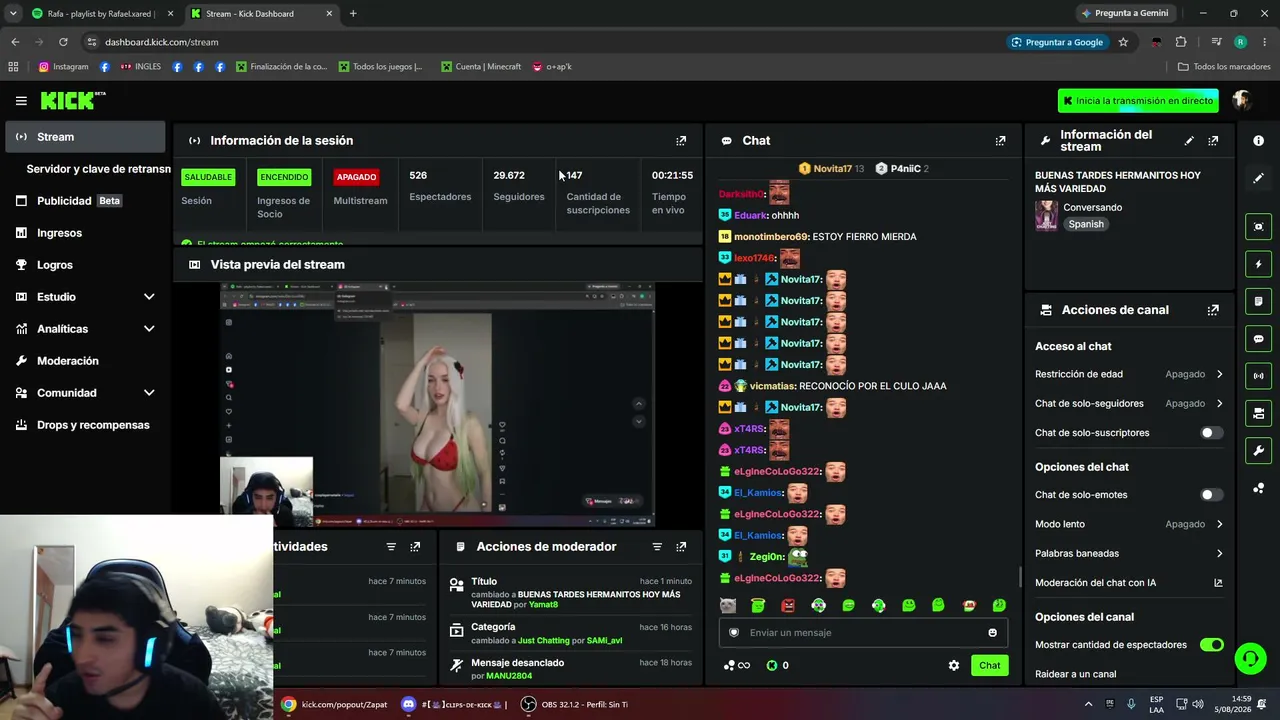Switch to the Rafa playlist browser tab
The image size is (1280, 720).
(102, 13)
